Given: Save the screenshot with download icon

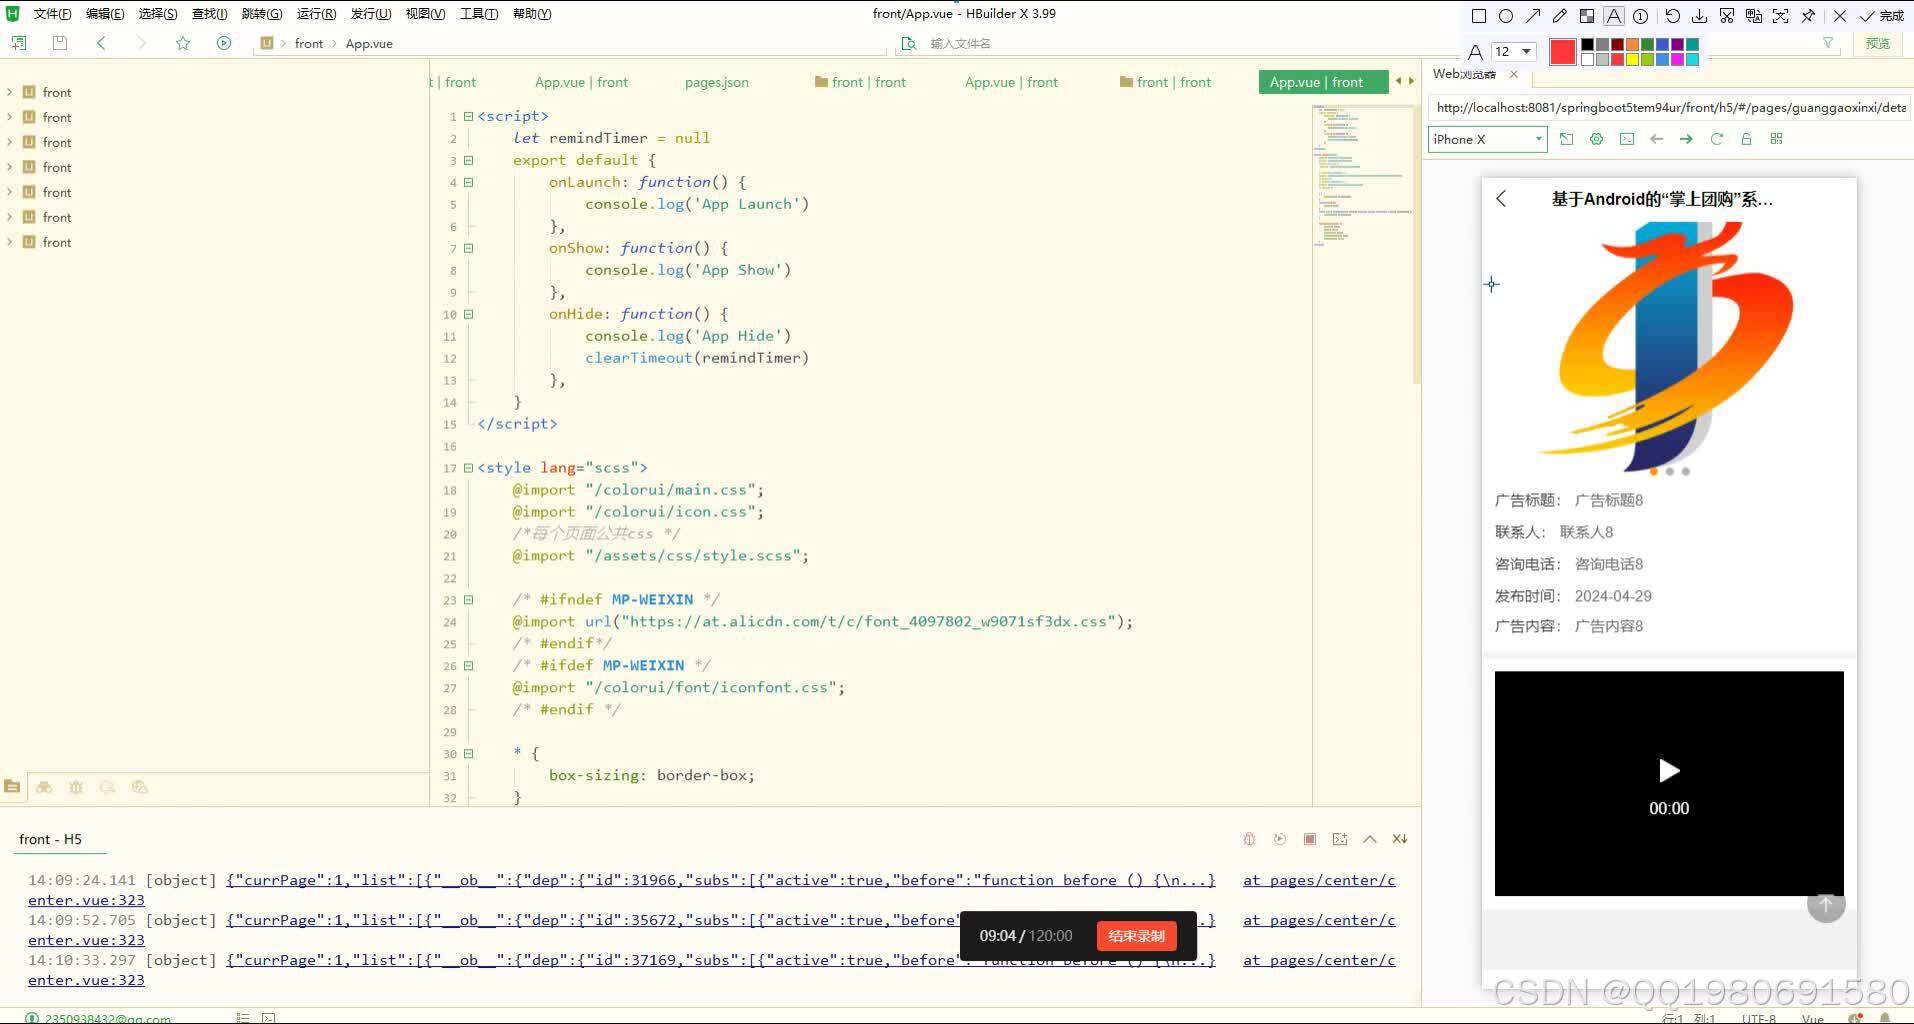Looking at the screenshot, I should pos(1699,16).
